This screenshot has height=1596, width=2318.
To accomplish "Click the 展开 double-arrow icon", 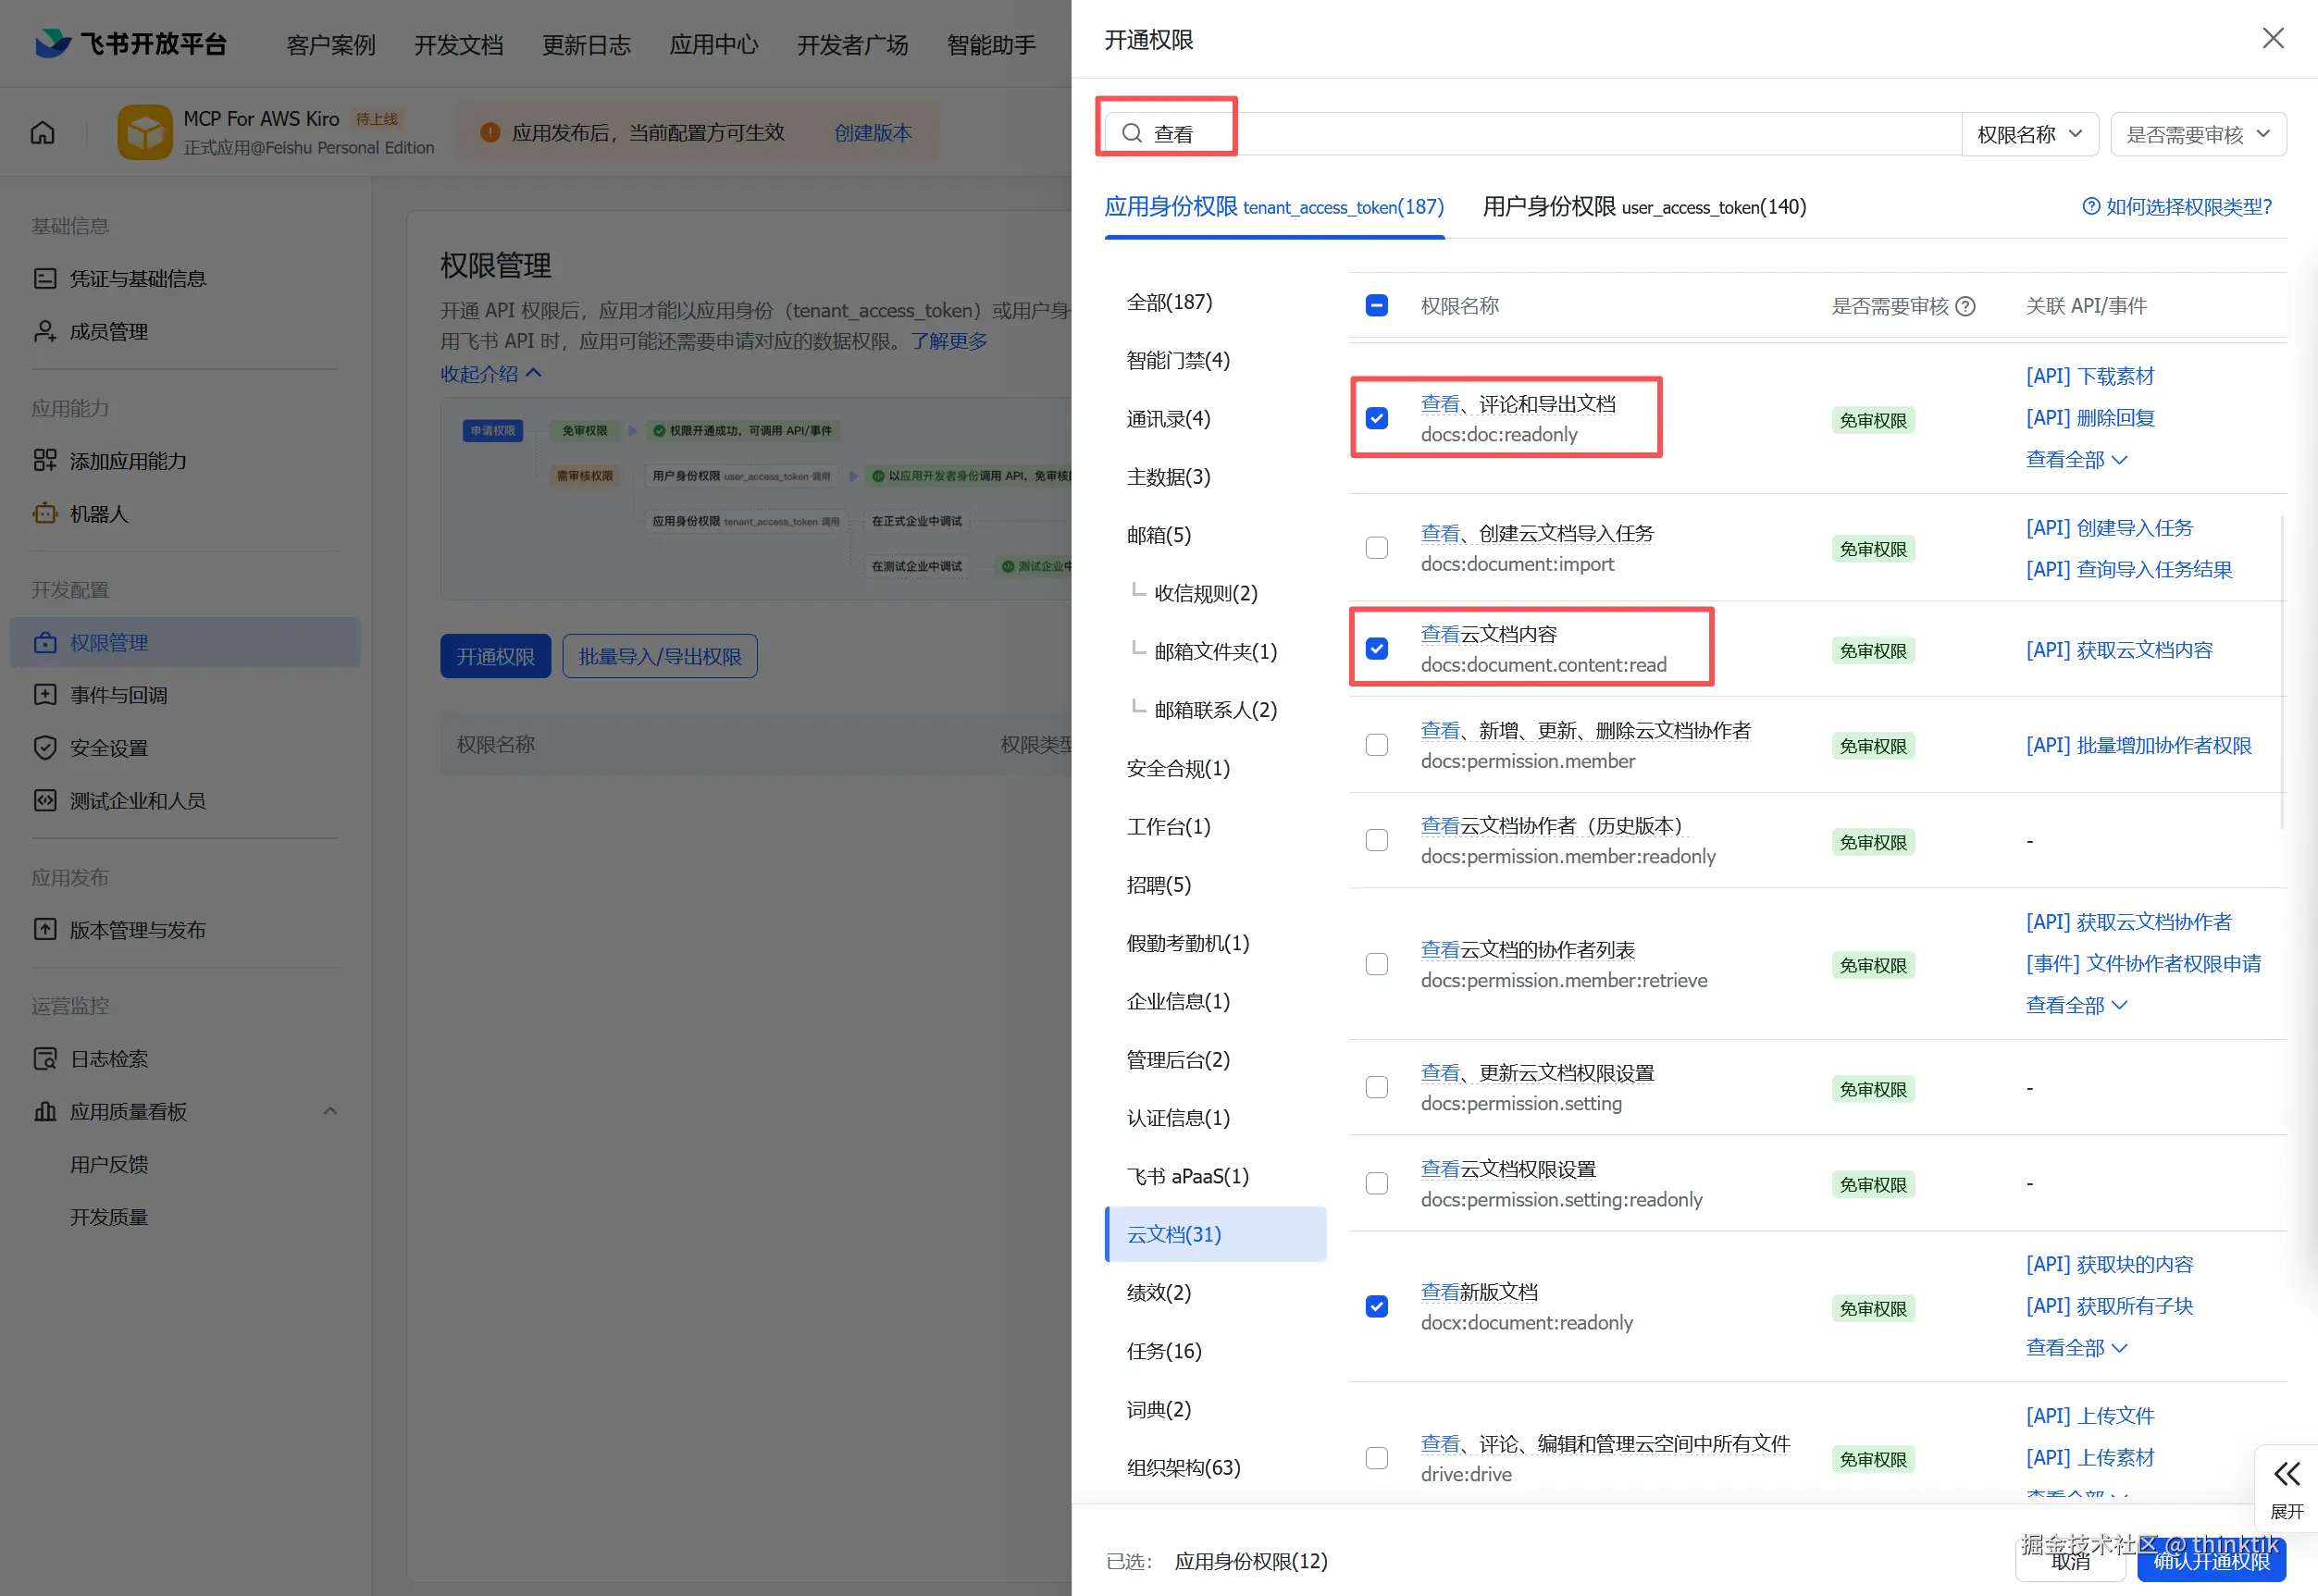I will tap(2286, 1474).
